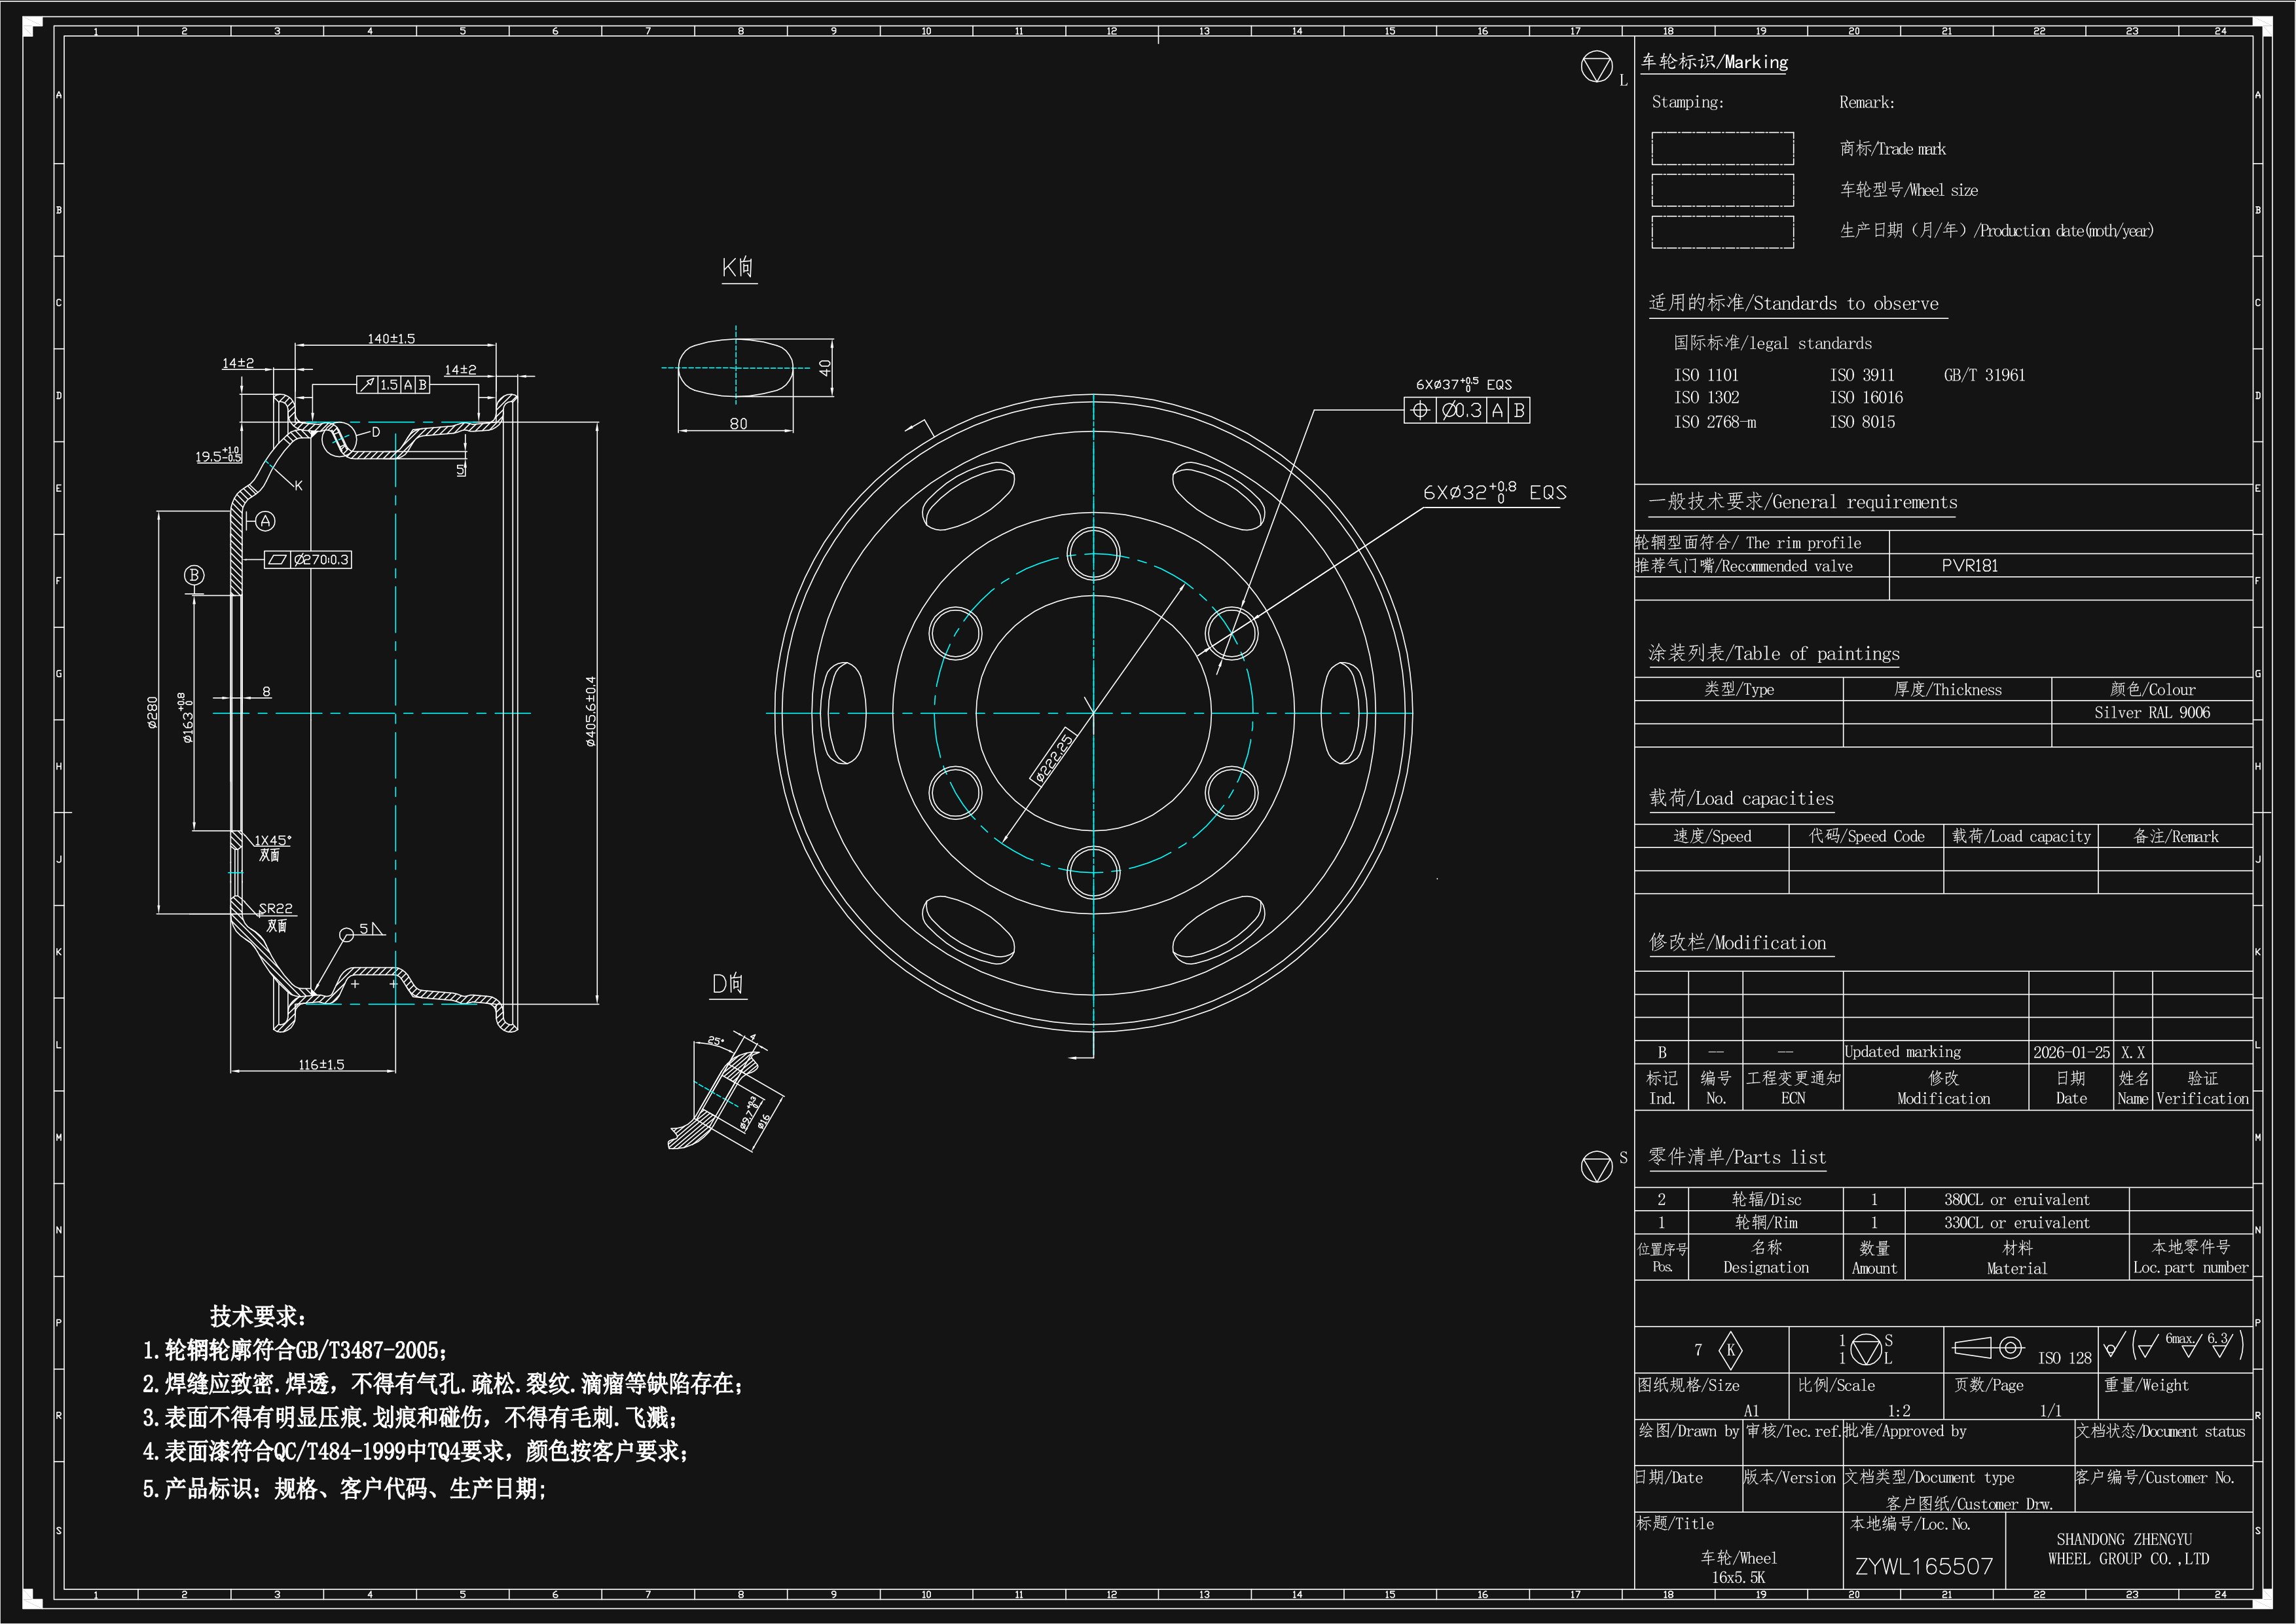
Task: Click the flatness symbol in Ø270:0.3 frame
Action: tap(277, 560)
